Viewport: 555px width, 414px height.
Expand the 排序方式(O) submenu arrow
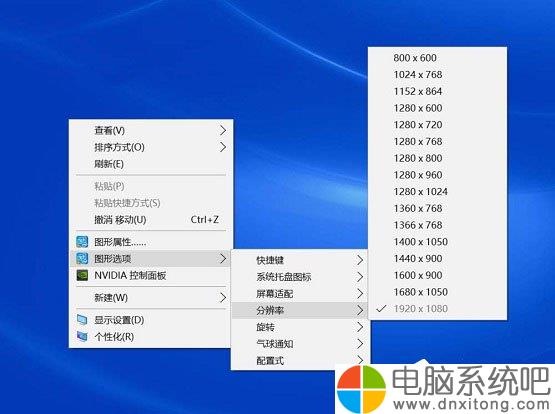pos(223,147)
